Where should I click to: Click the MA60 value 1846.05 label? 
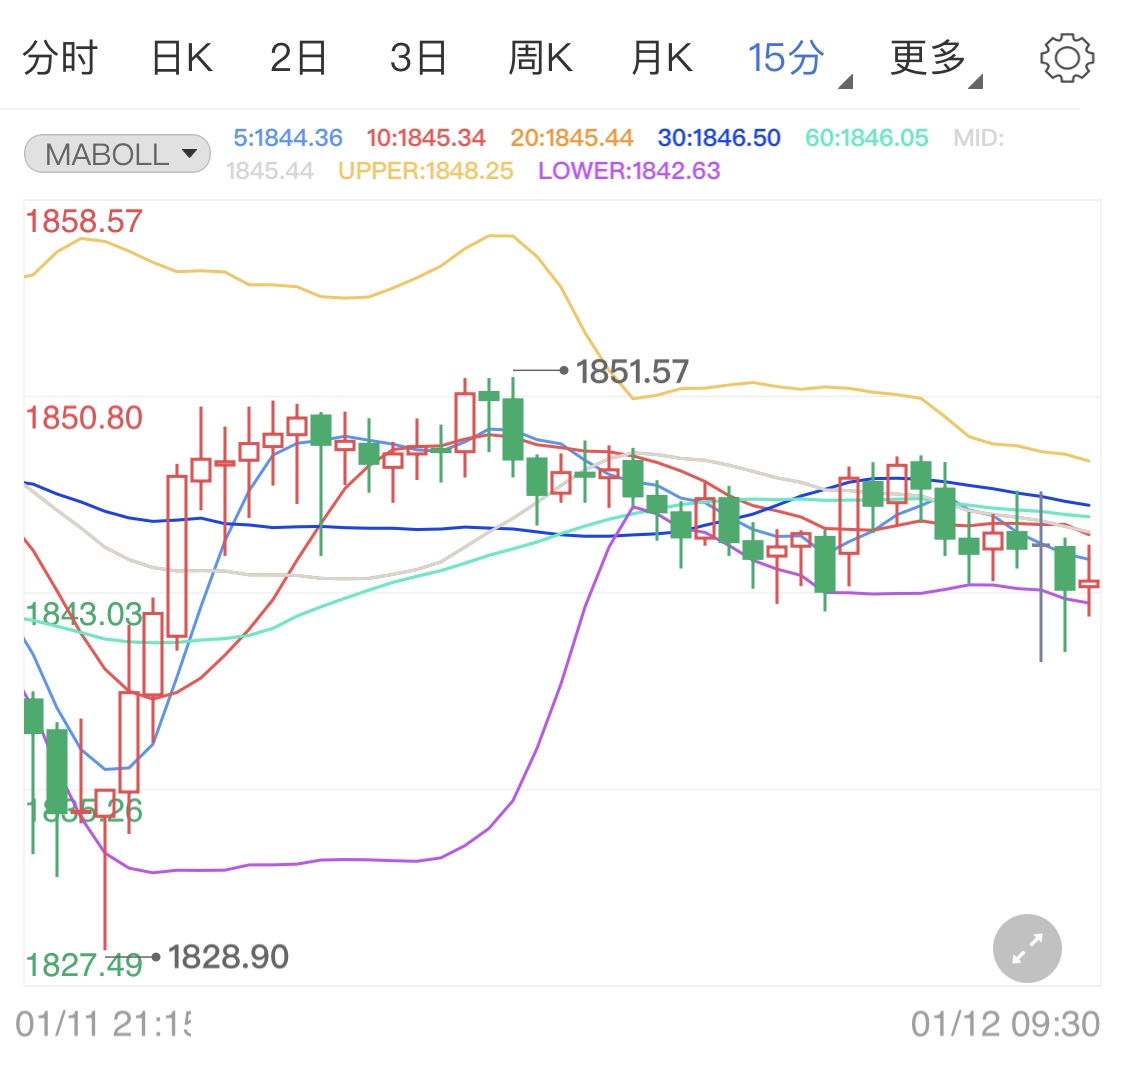pos(865,137)
